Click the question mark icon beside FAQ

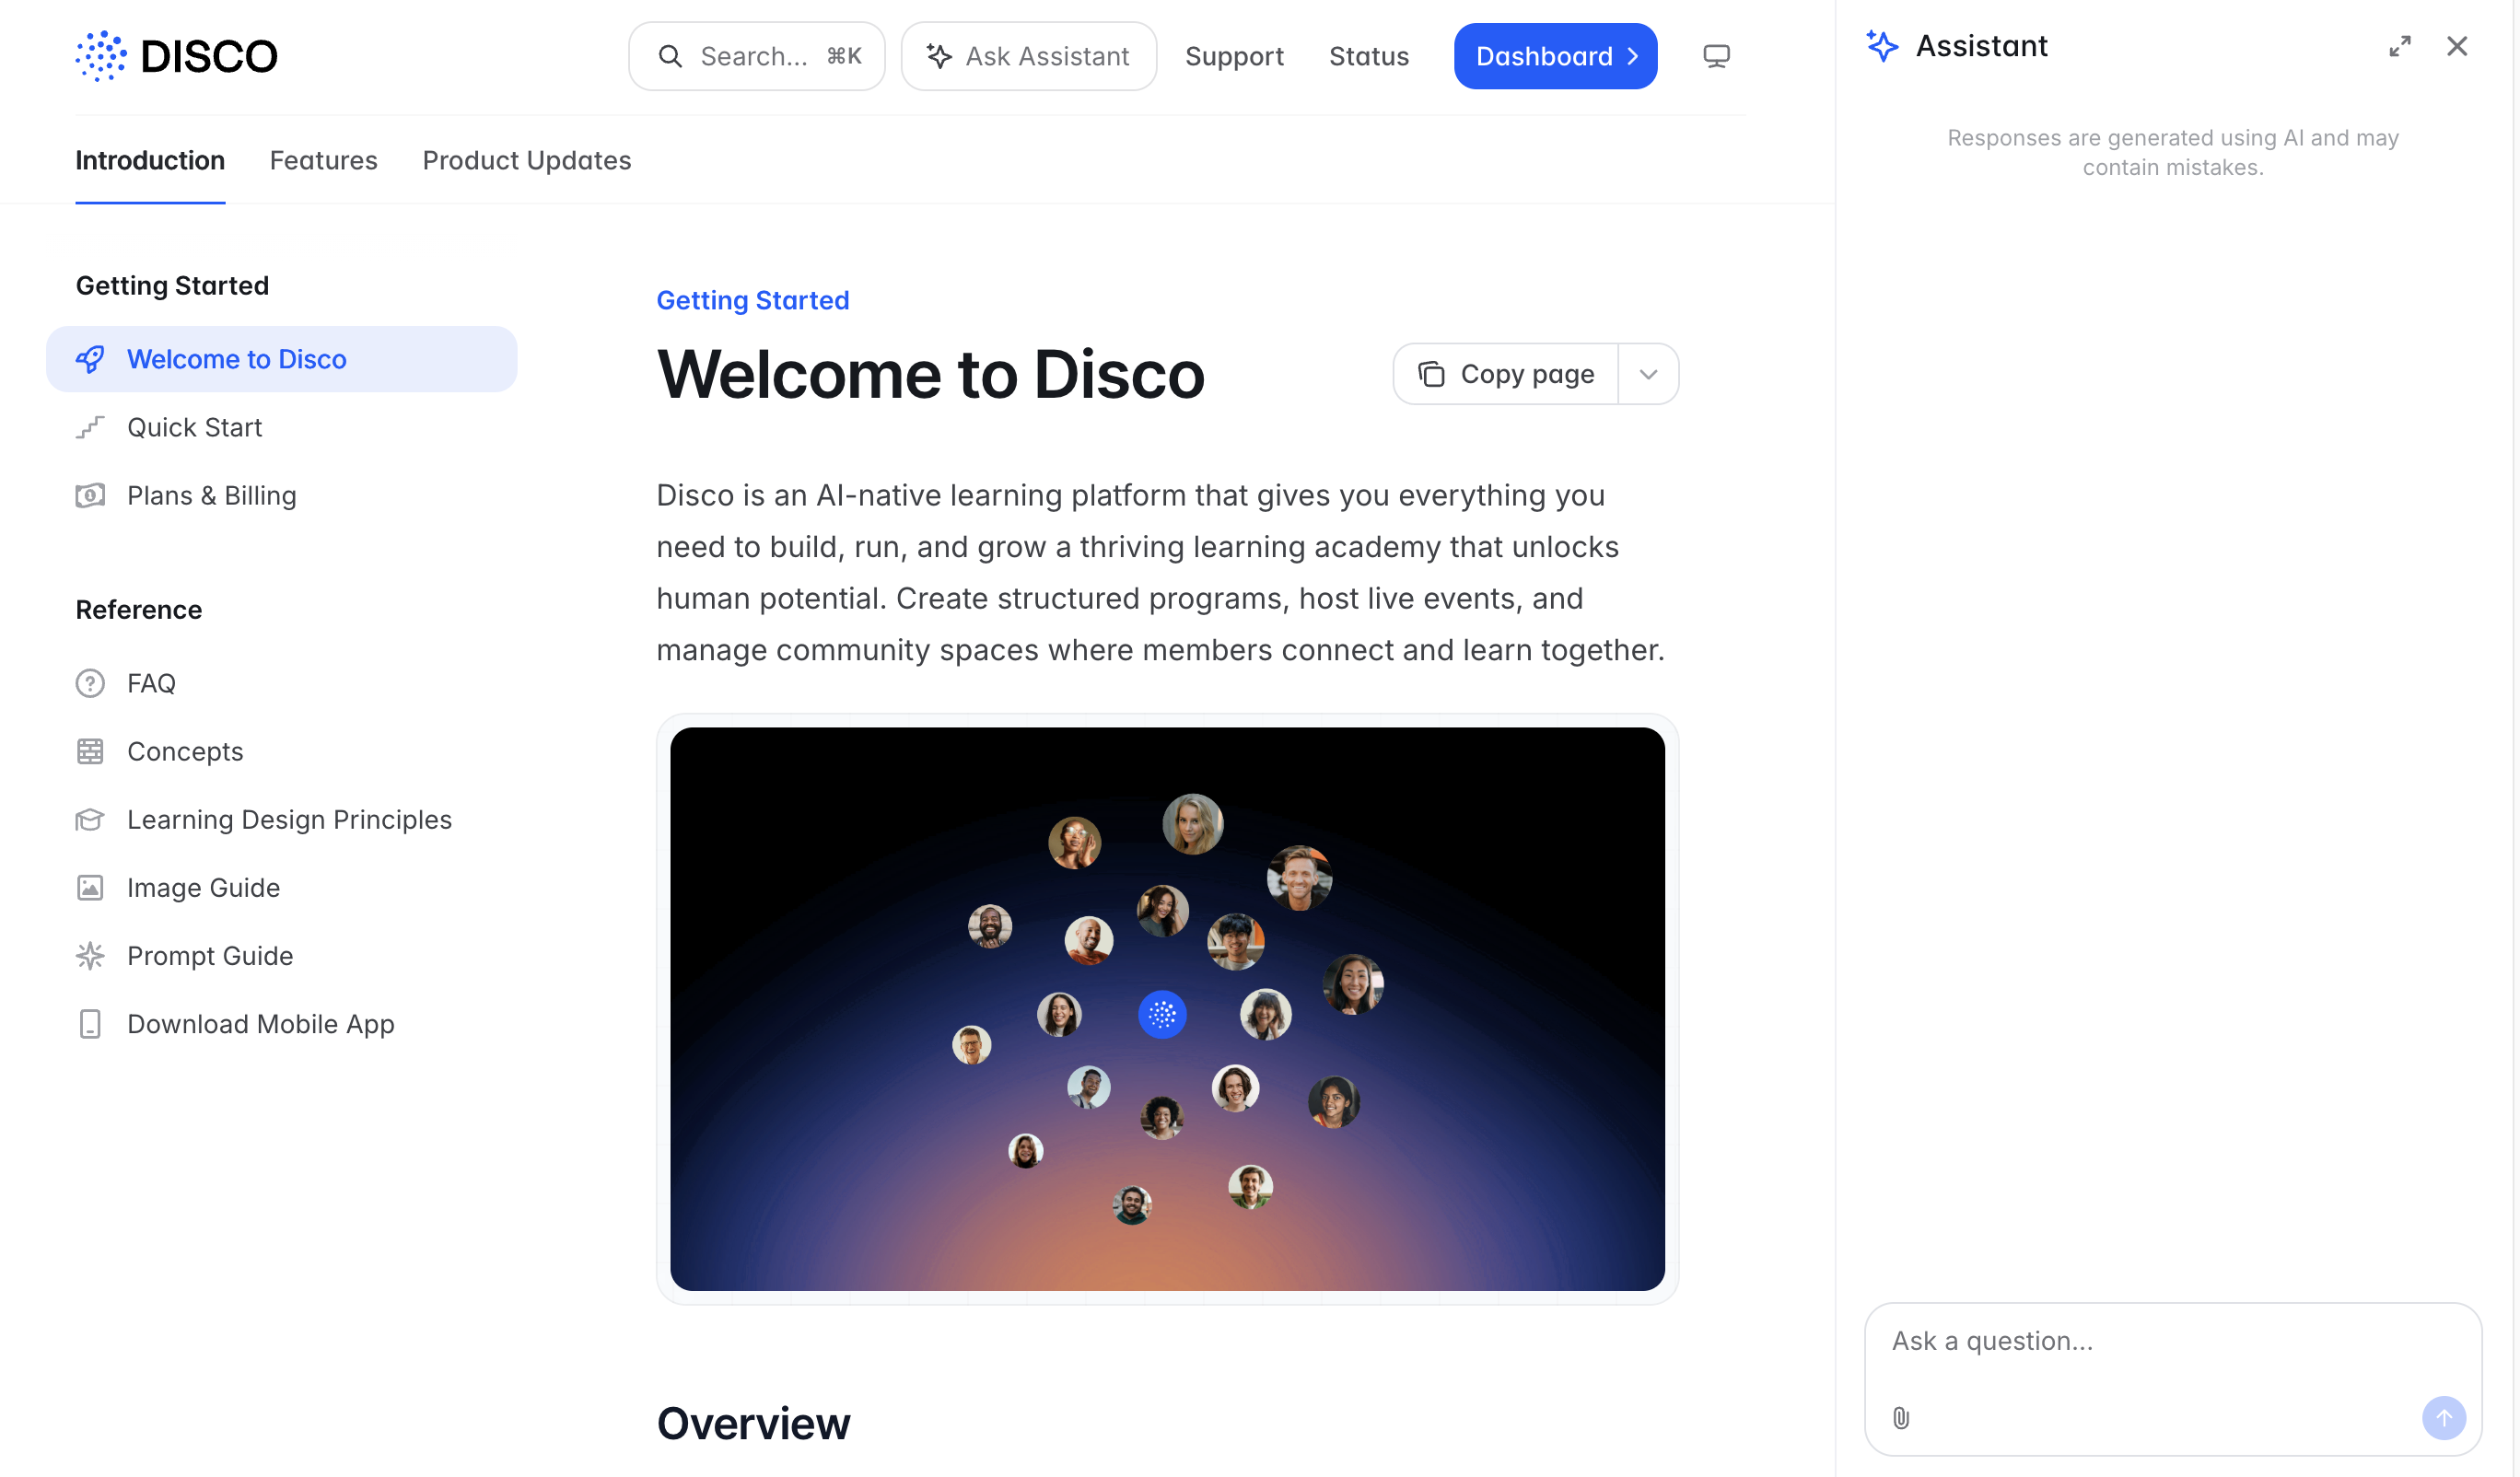point(90,683)
